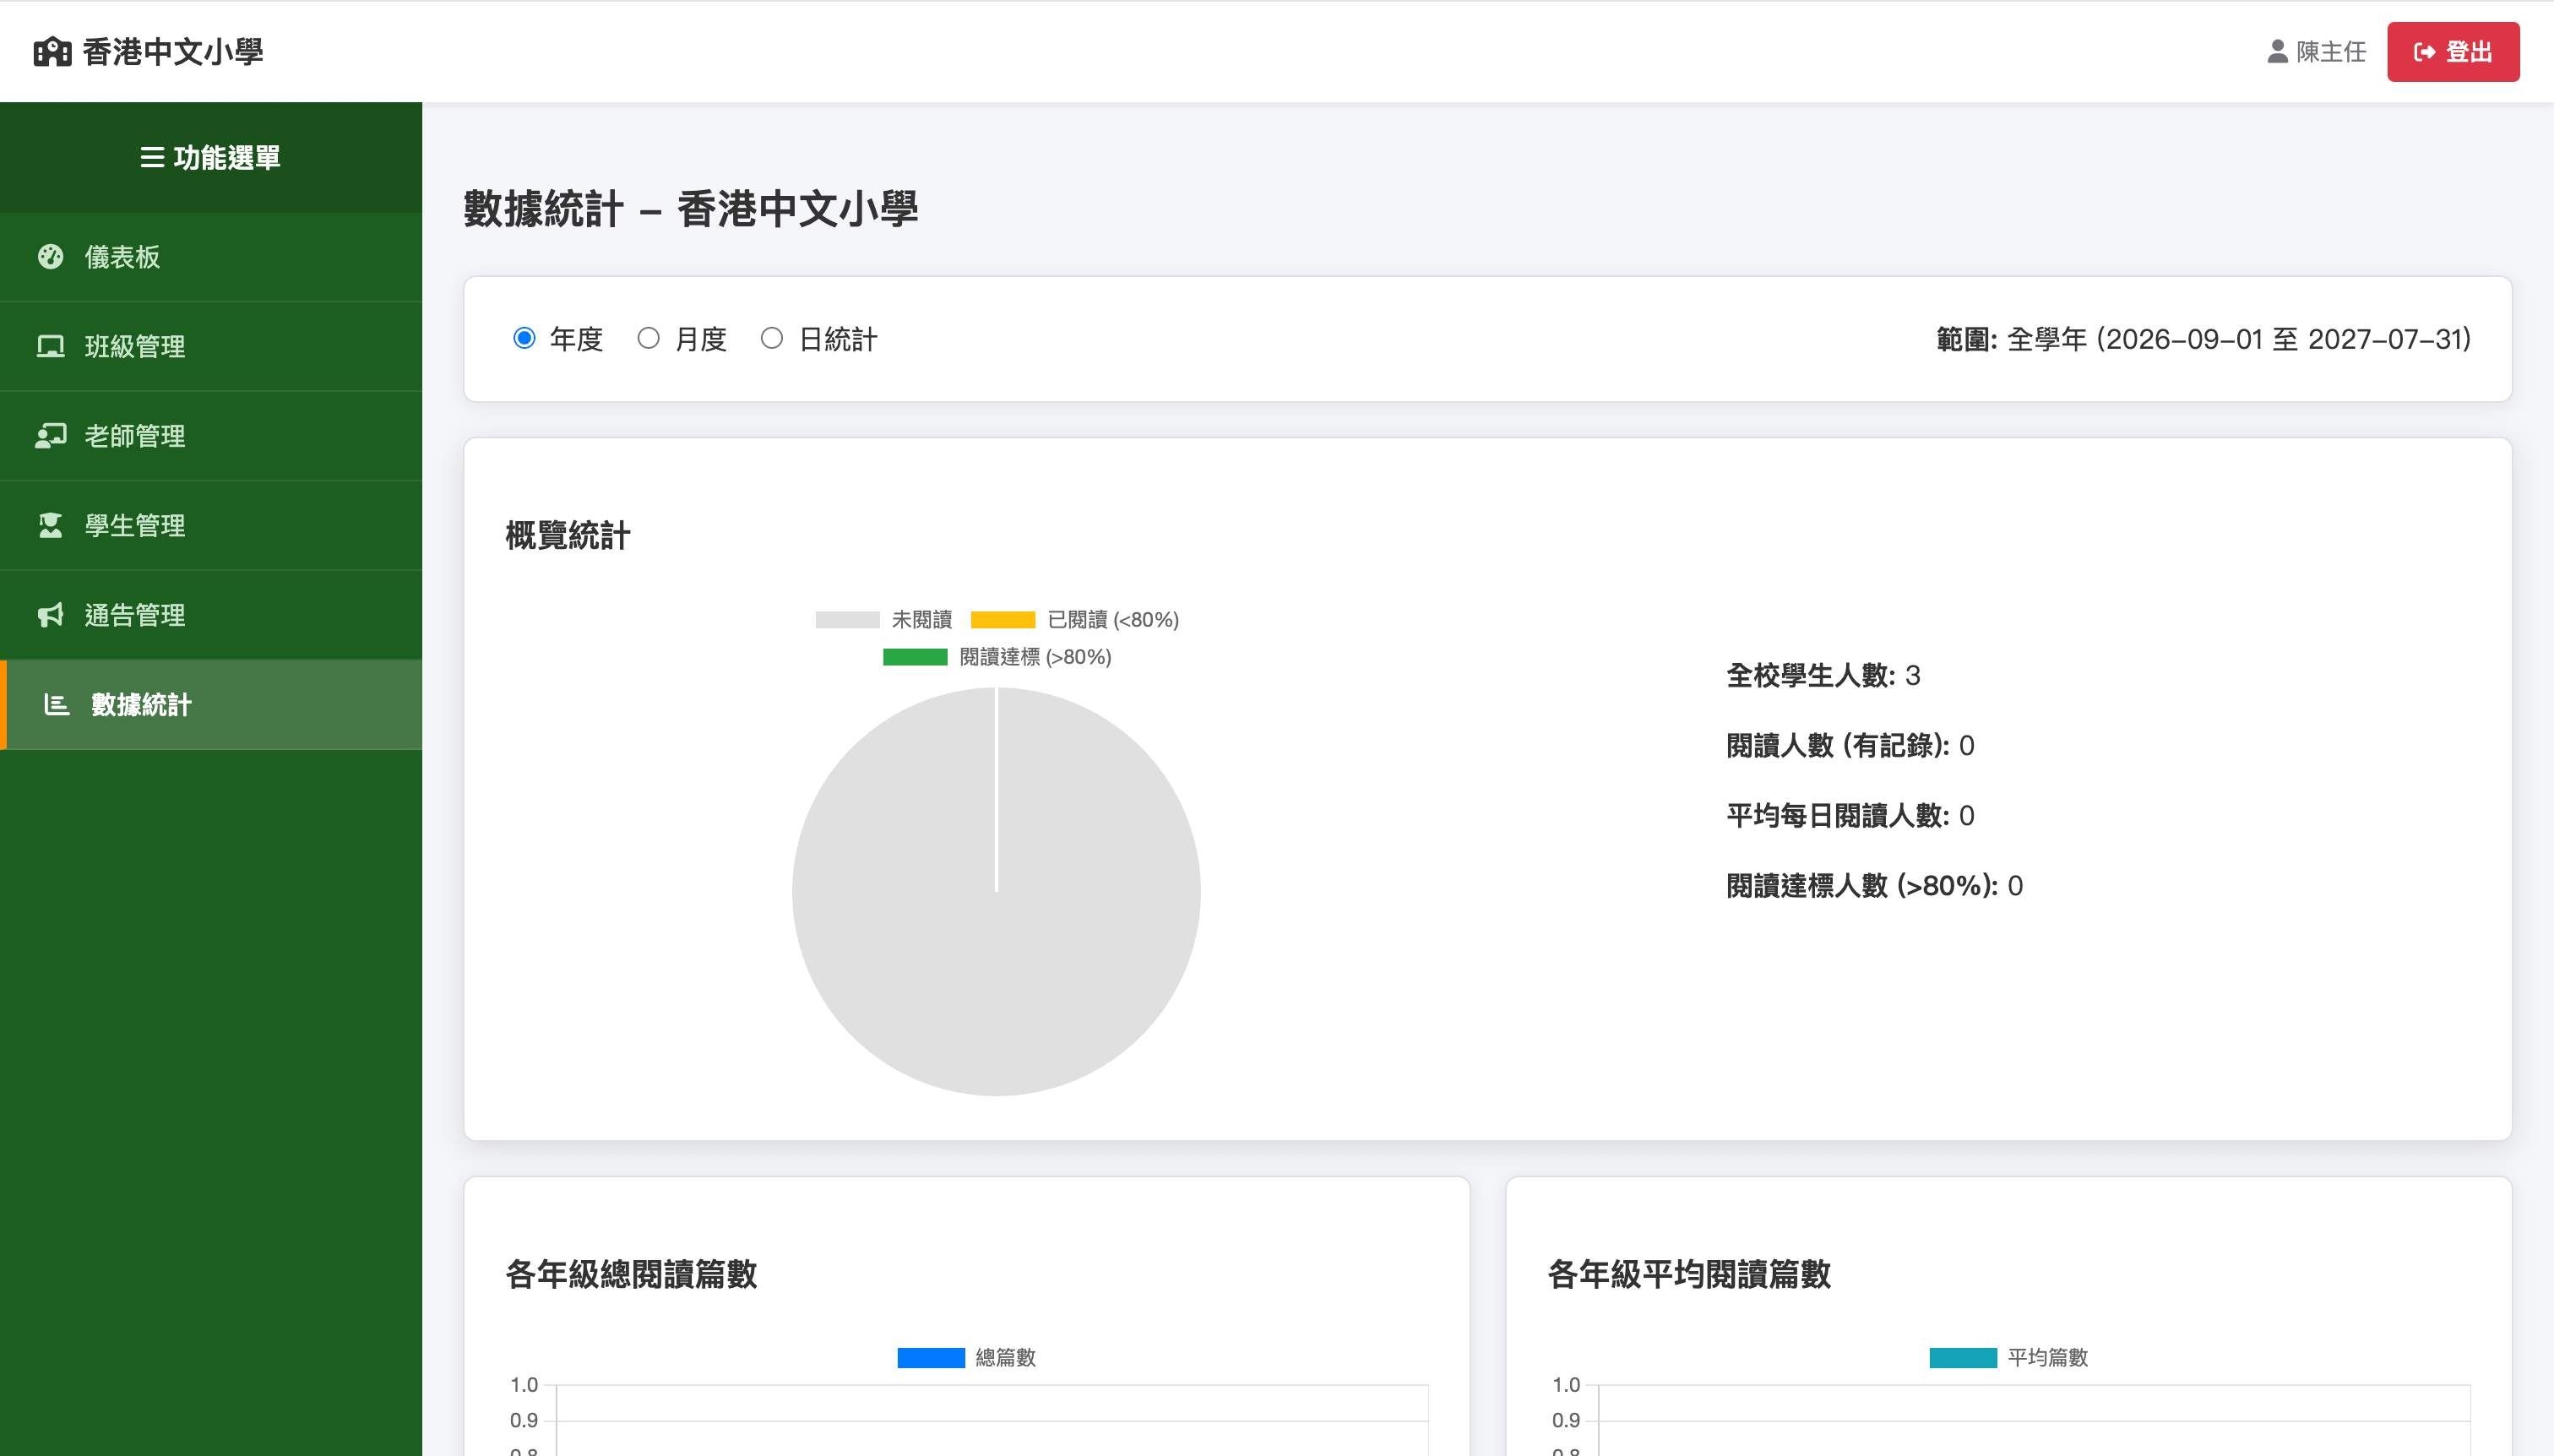This screenshot has height=1456, width=2554.
Task: Select the 日統計 radio option
Action: tap(771, 338)
